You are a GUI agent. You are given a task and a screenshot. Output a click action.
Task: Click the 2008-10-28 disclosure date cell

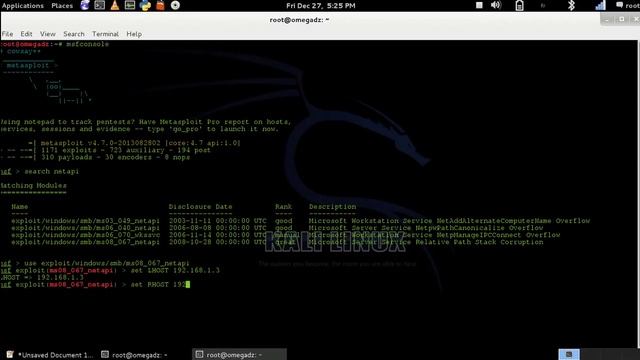coord(218,242)
